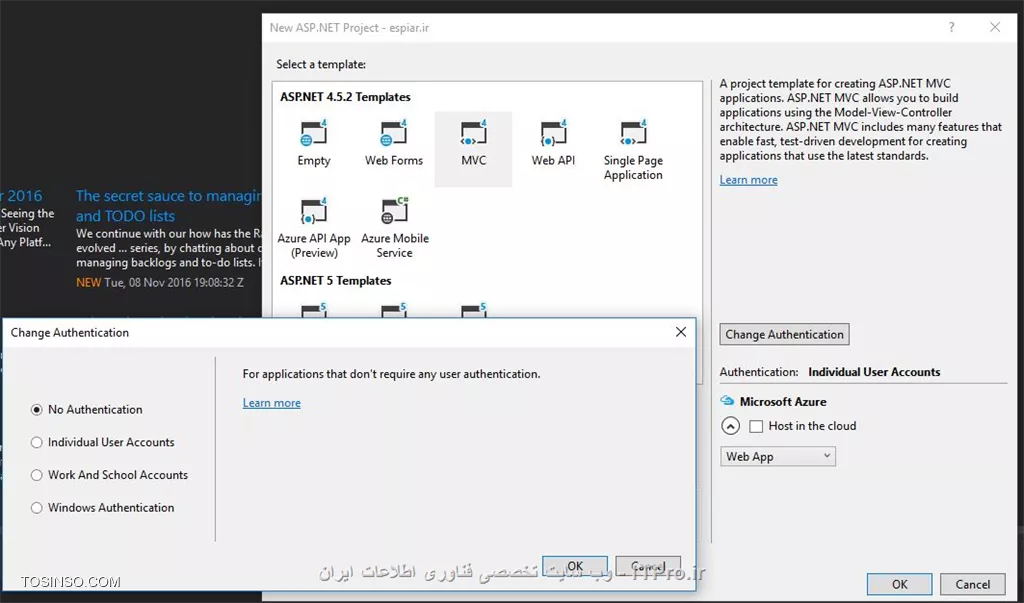
Task: Click the help question mark in New ASP.NET Project
Action: click(952, 27)
